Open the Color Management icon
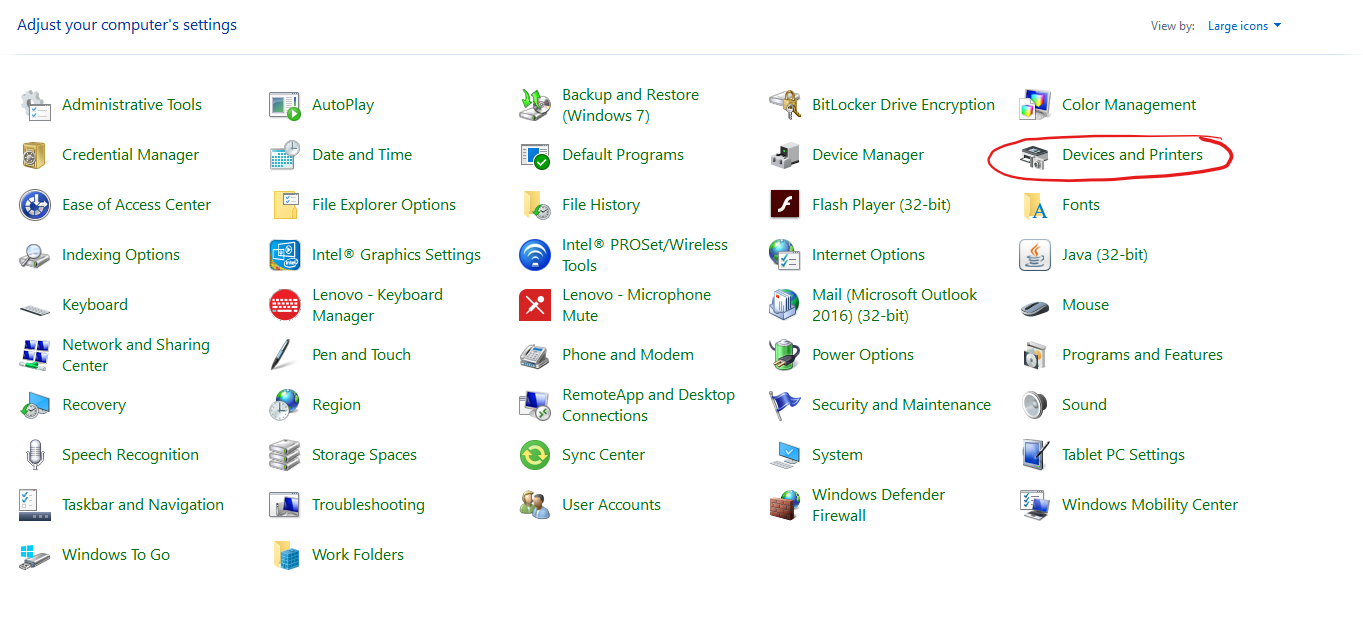 1035,105
